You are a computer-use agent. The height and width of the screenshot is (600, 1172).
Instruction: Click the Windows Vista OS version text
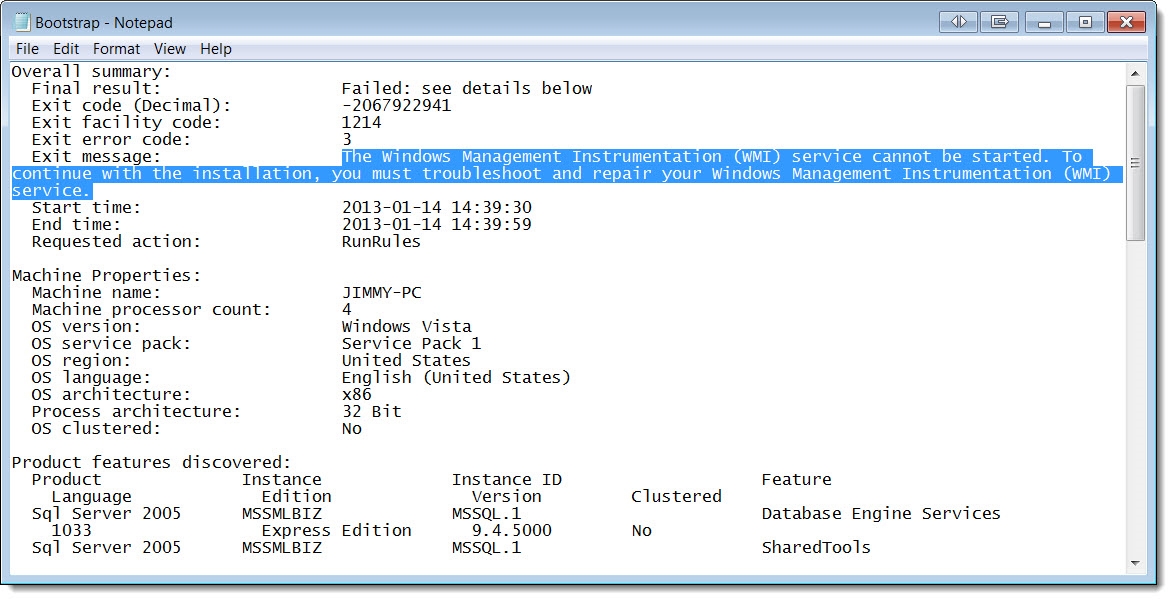[406, 327]
